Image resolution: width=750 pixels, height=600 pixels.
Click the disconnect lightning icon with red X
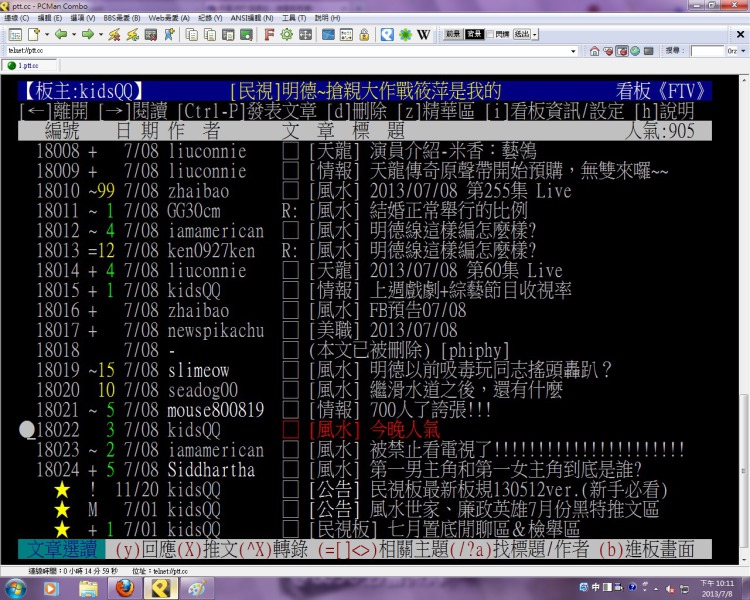pos(114,34)
